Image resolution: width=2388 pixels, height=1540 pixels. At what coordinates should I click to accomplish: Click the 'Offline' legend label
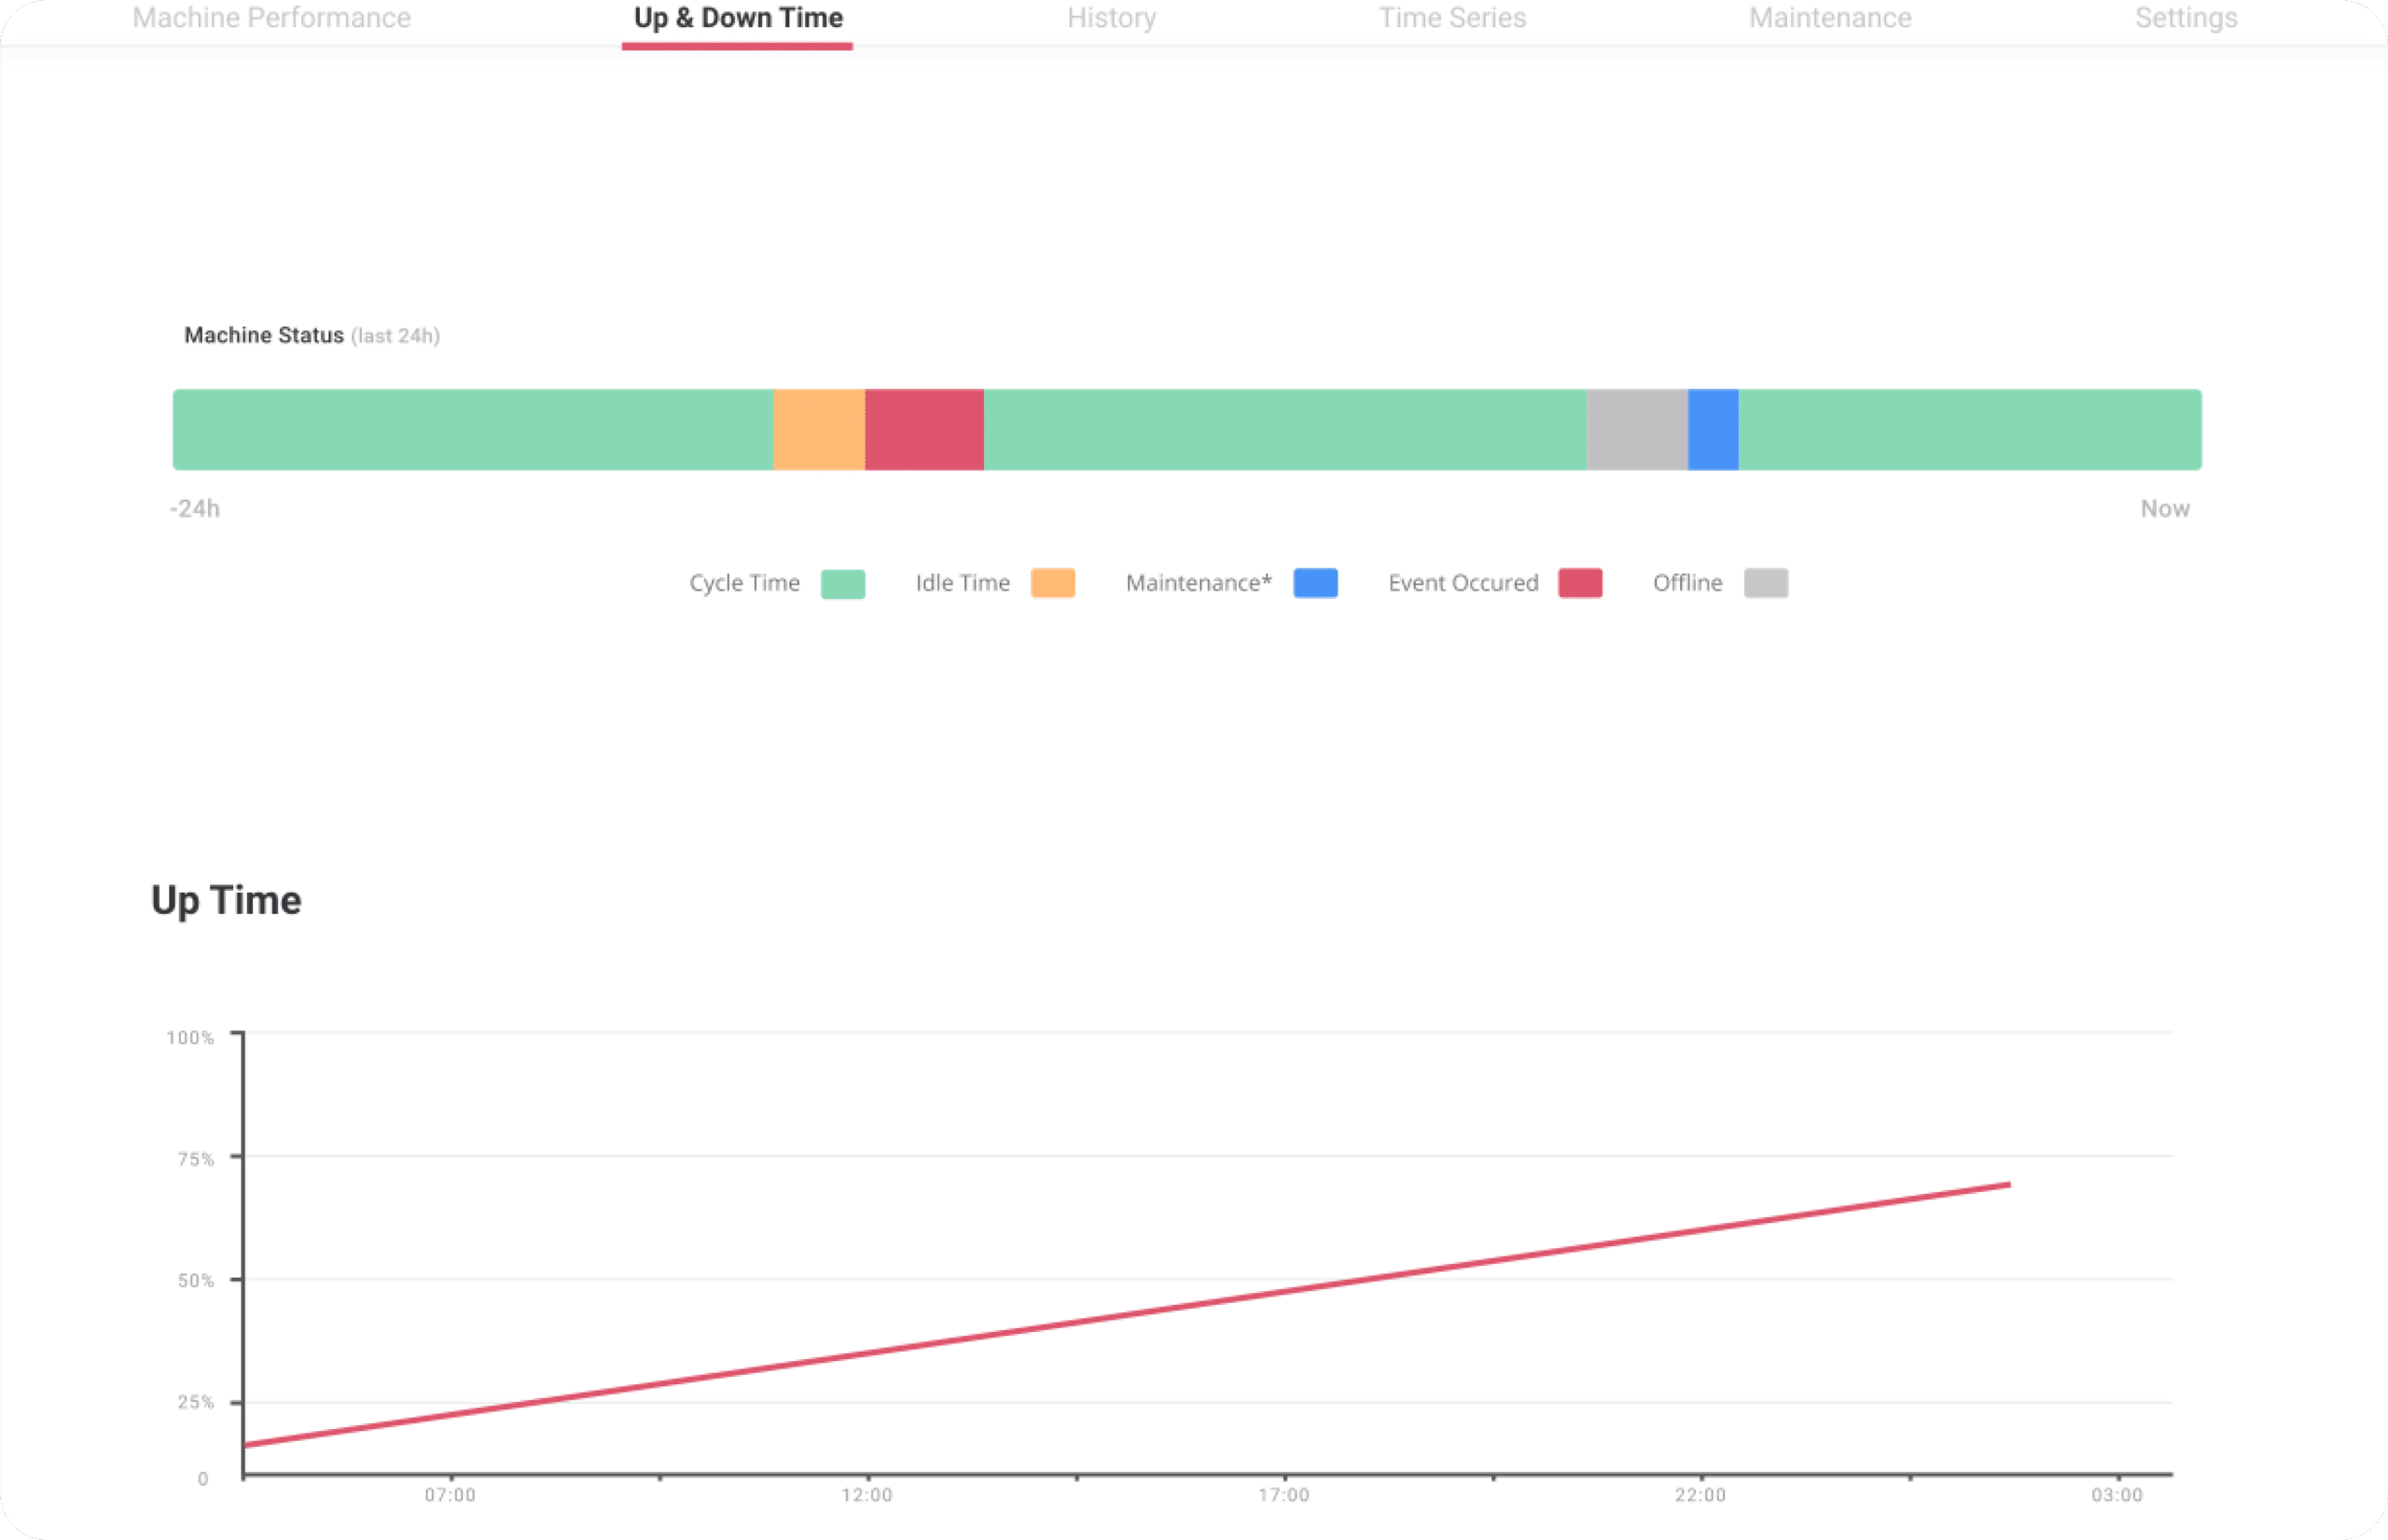tap(1687, 583)
